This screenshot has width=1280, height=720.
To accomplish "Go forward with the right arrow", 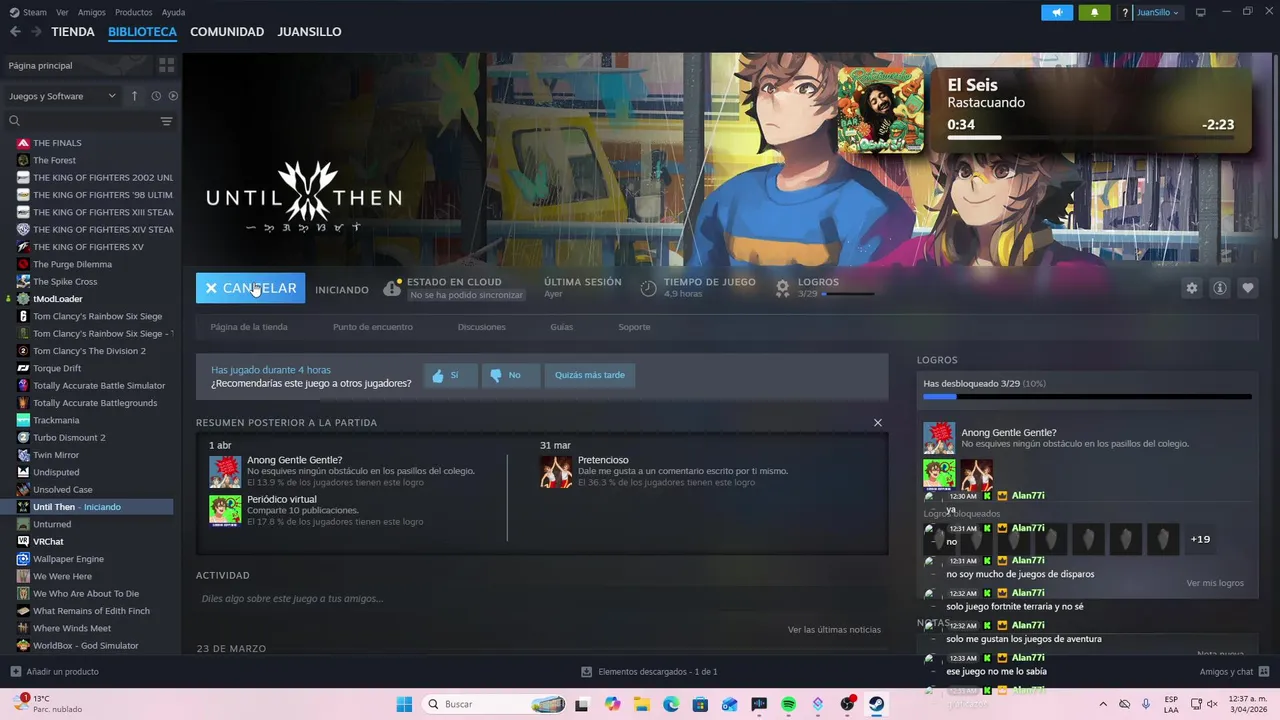I will click(x=36, y=32).
